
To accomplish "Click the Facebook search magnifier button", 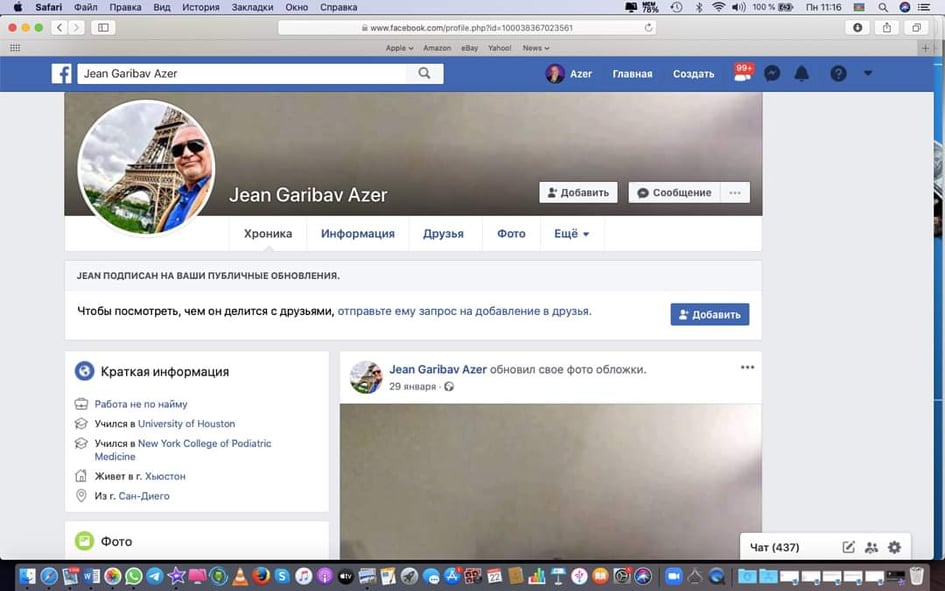I will (x=424, y=73).
